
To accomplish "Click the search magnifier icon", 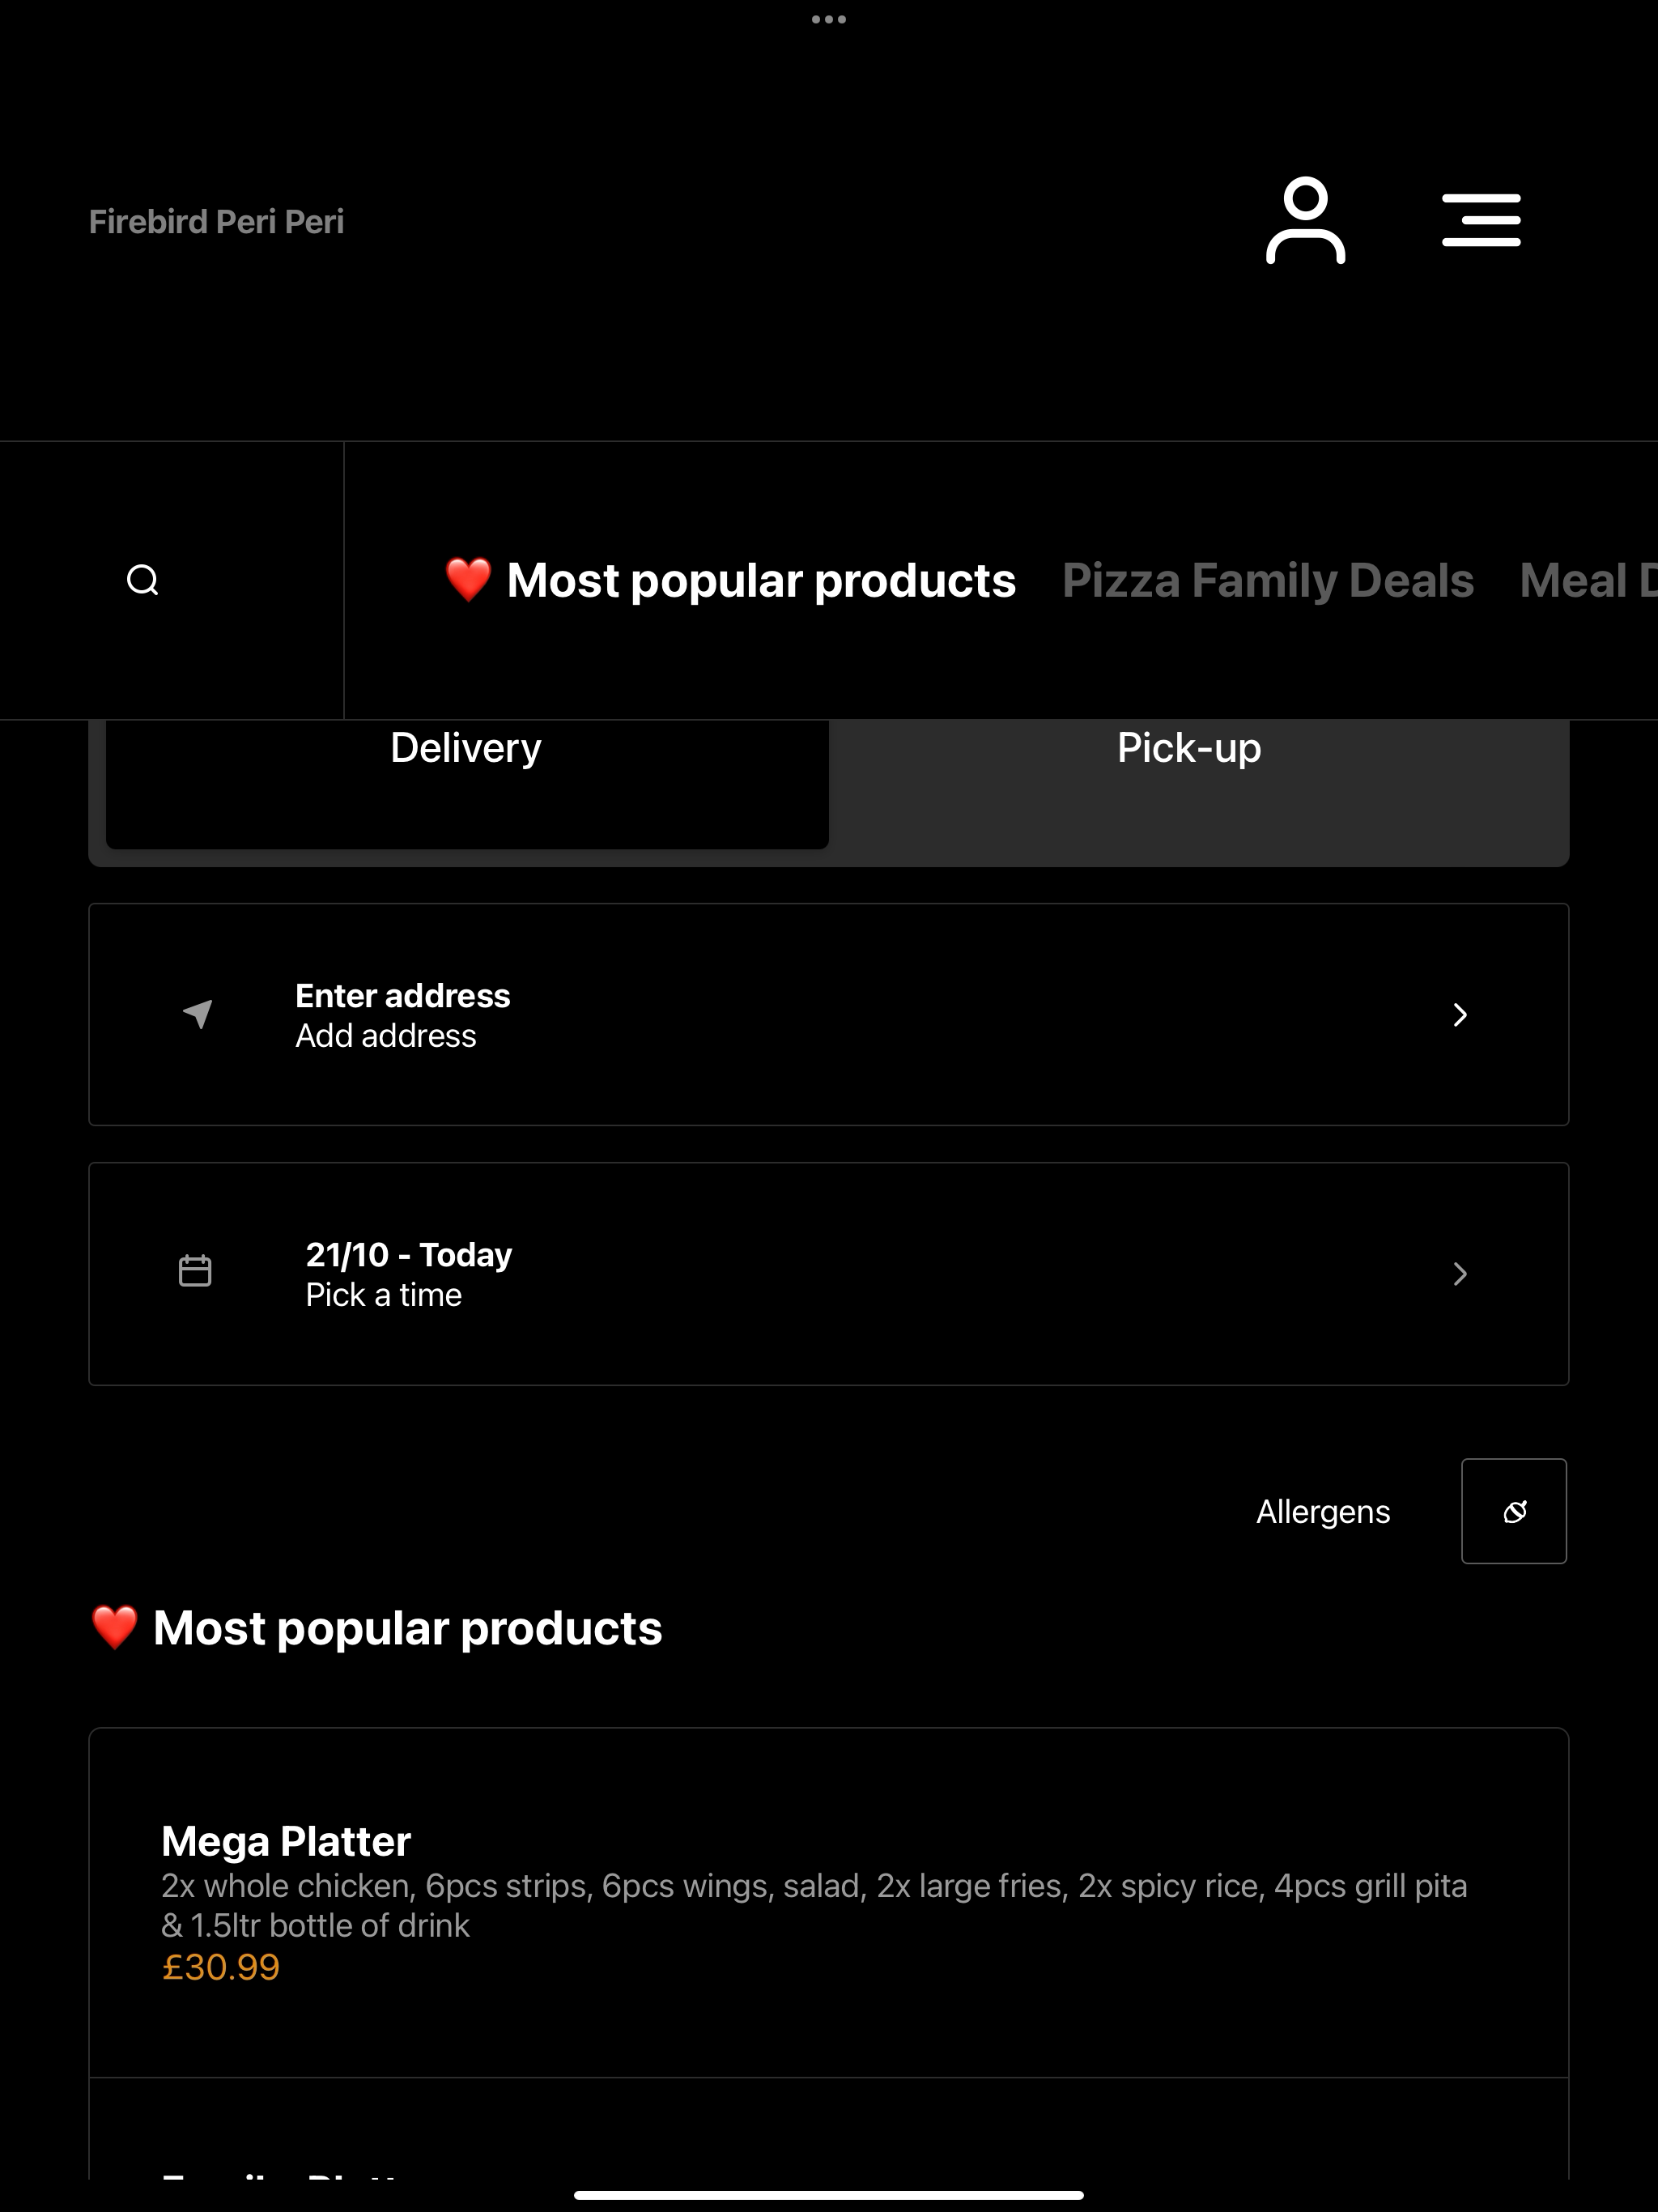I will pyautogui.click(x=143, y=580).
